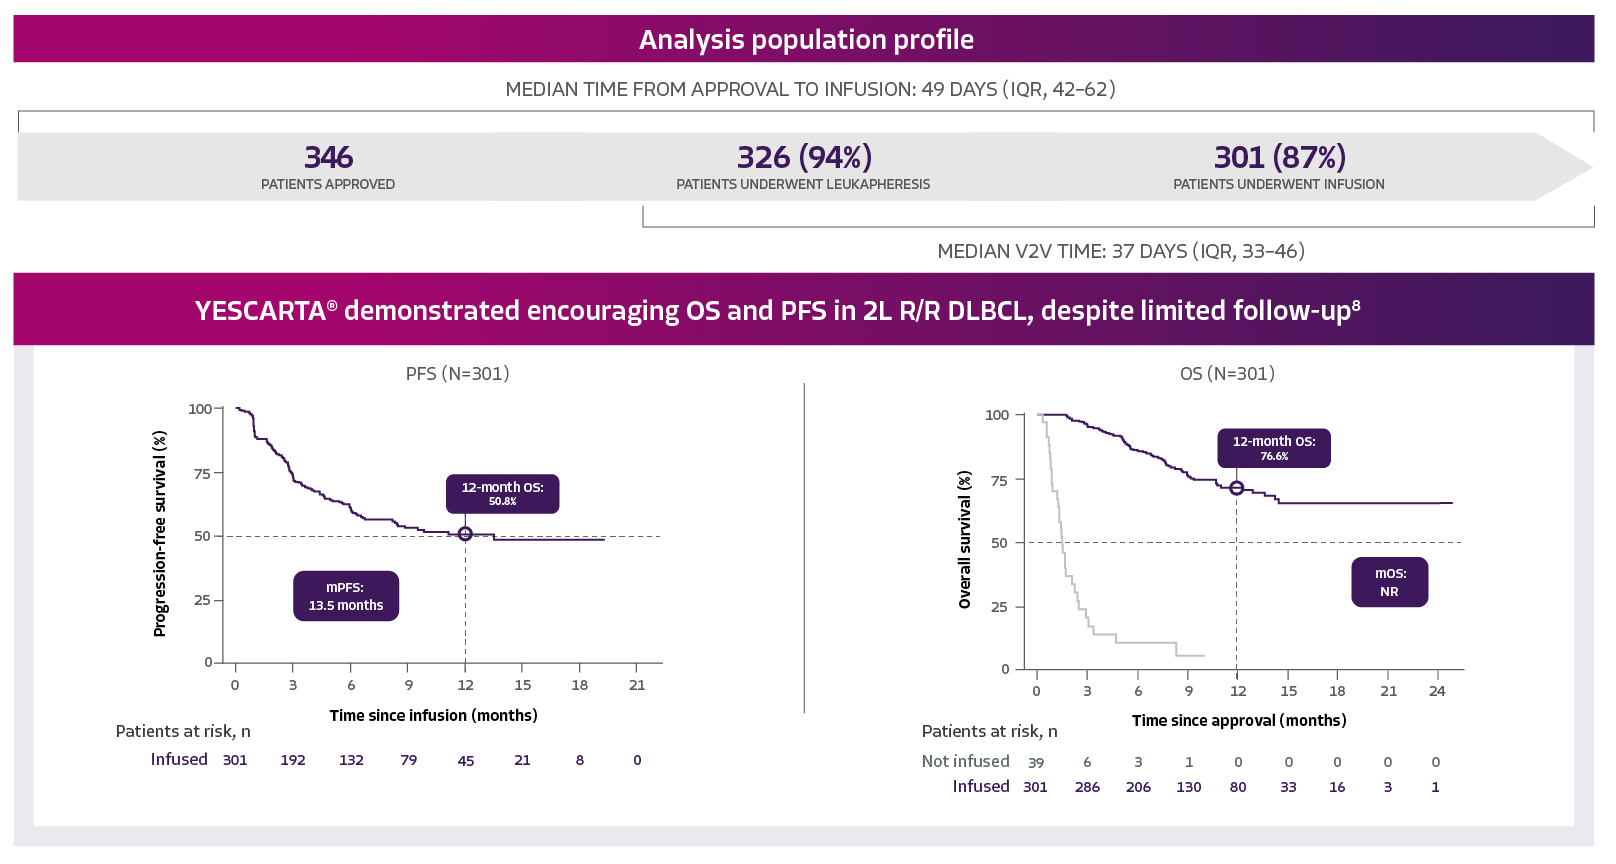1616x864 pixels.
Task: Select the "Progression-free survival (%)" axis label
Action: (x=159, y=534)
